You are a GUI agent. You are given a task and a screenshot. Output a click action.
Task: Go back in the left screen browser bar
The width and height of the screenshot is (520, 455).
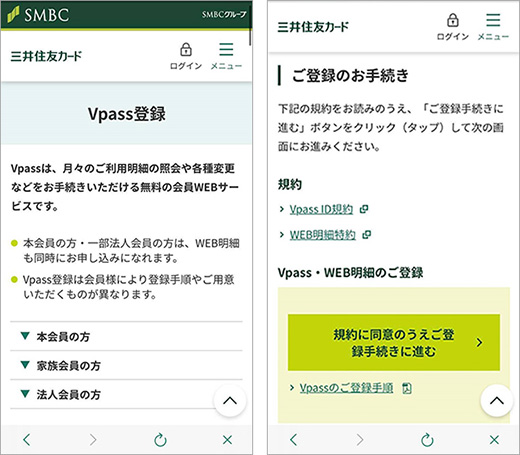pyautogui.click(x=27, y=440)
